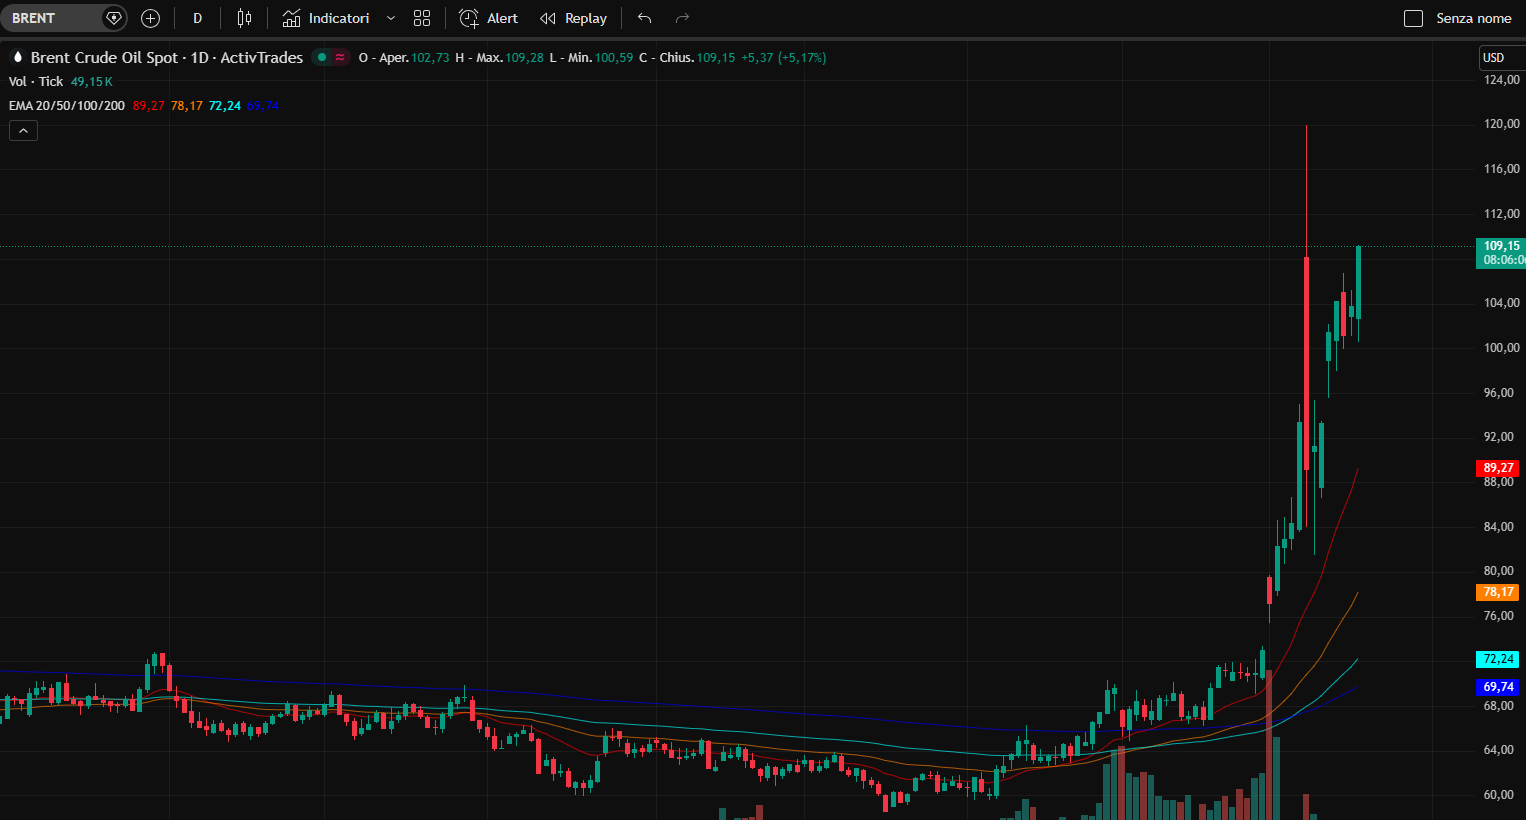Viewport: 1526px width, 820px height.
Task: Click the red 89,27 EMA label on price axis
Action: pyautogui.click(x=1498, y=468)
